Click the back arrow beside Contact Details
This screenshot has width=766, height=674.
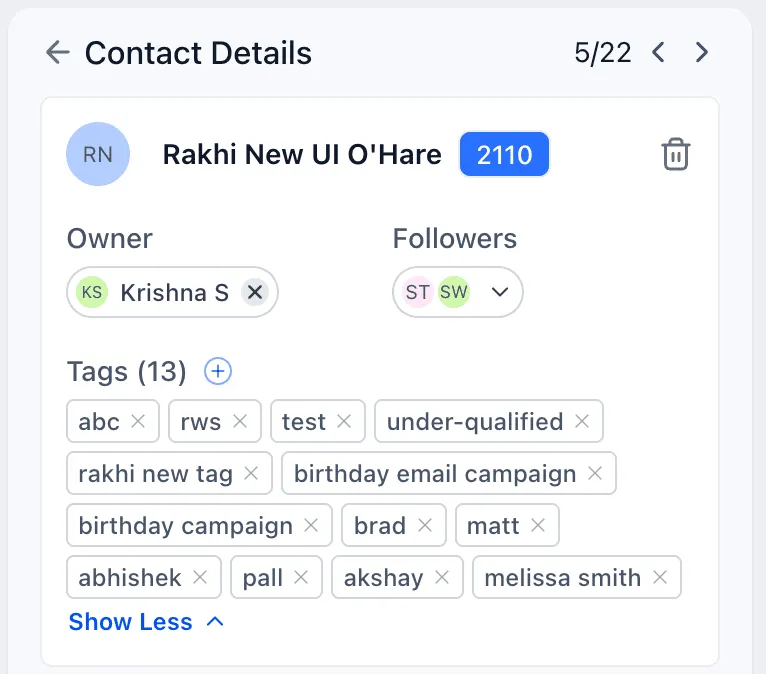coord(58,53)
